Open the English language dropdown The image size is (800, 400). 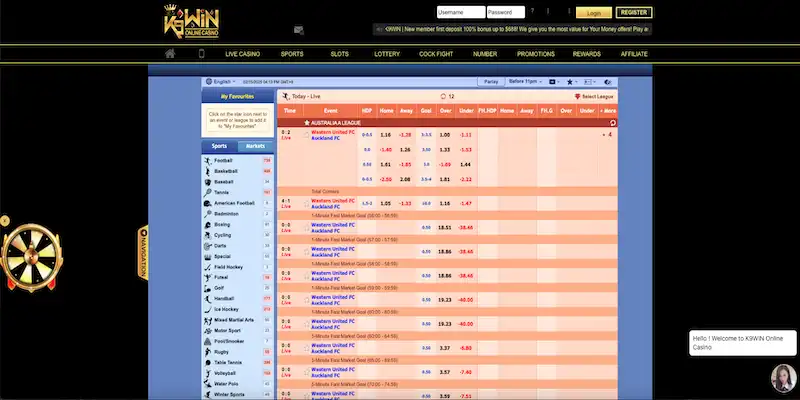pos(220,81)
